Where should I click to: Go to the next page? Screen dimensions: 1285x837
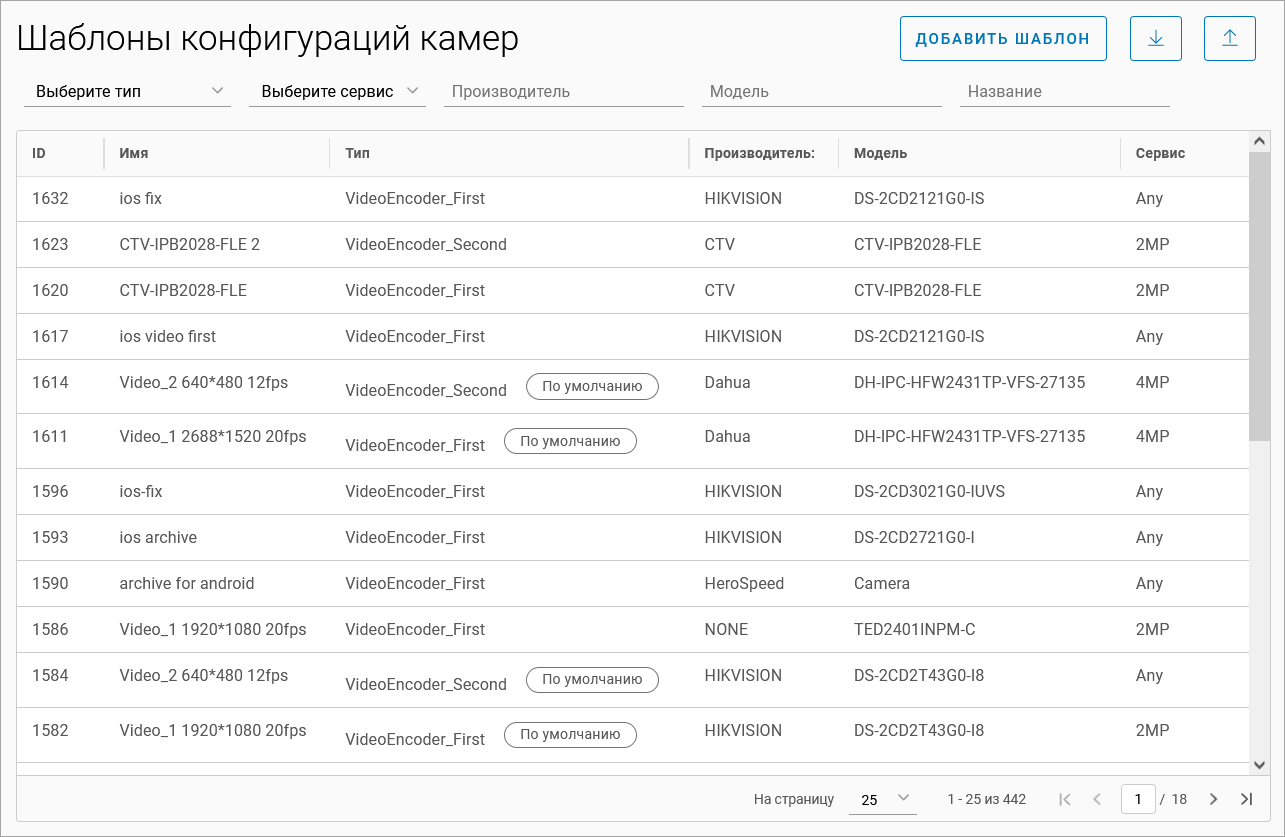coord(1213,799)
